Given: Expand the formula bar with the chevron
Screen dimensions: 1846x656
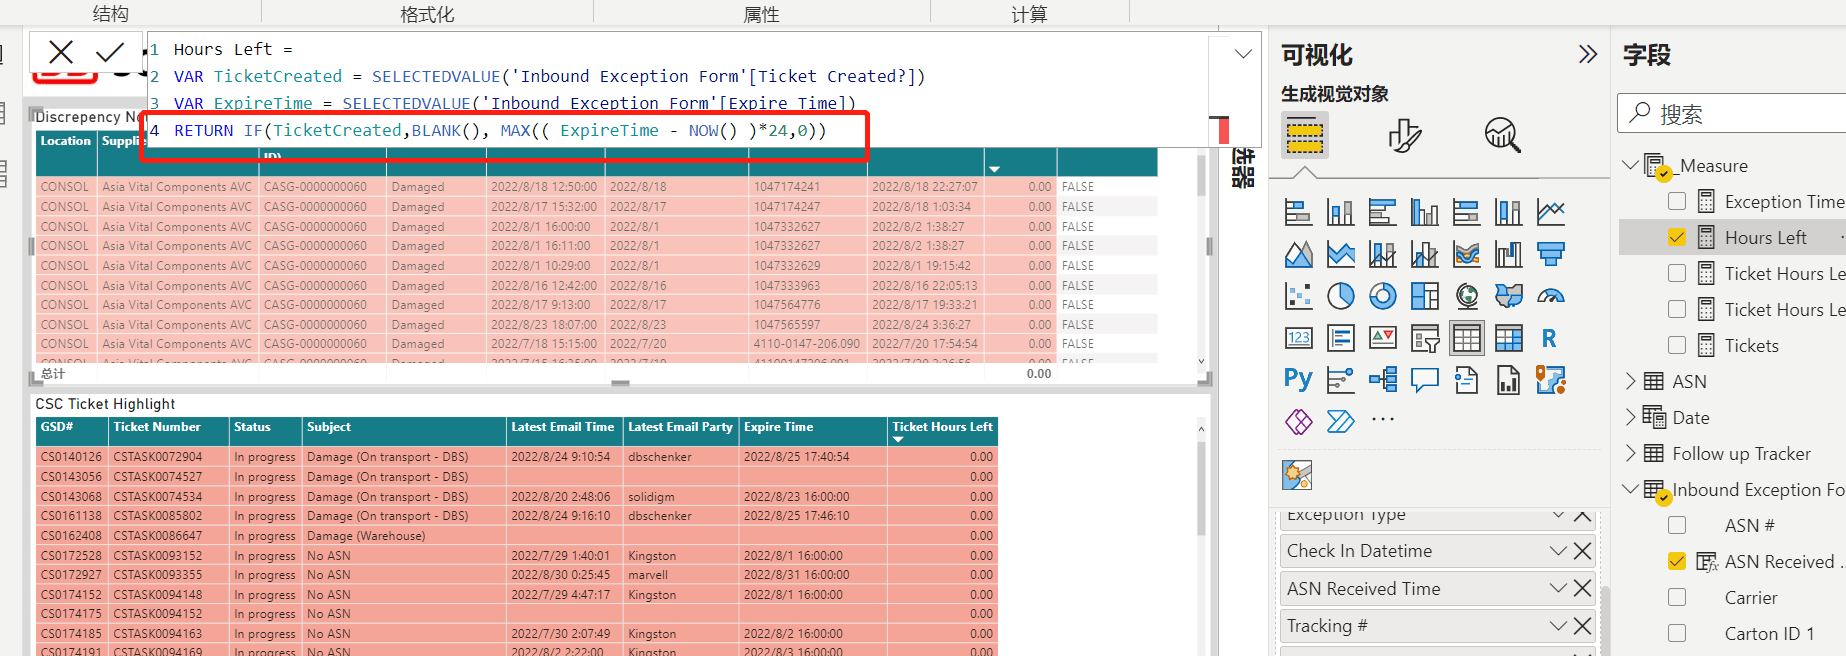Looking at the screenshot, I should [x=1243, y=54].
